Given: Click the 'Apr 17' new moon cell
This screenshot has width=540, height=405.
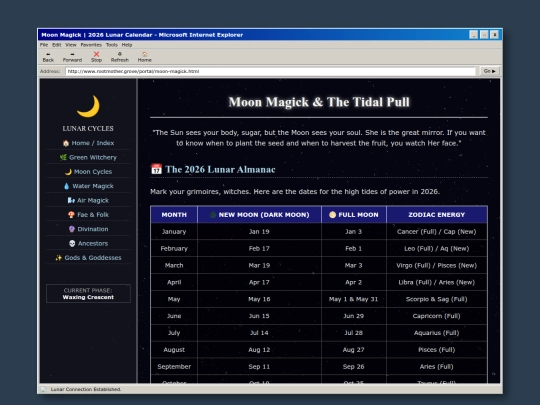Looking at the screenshot, I should tap(259, 282).
